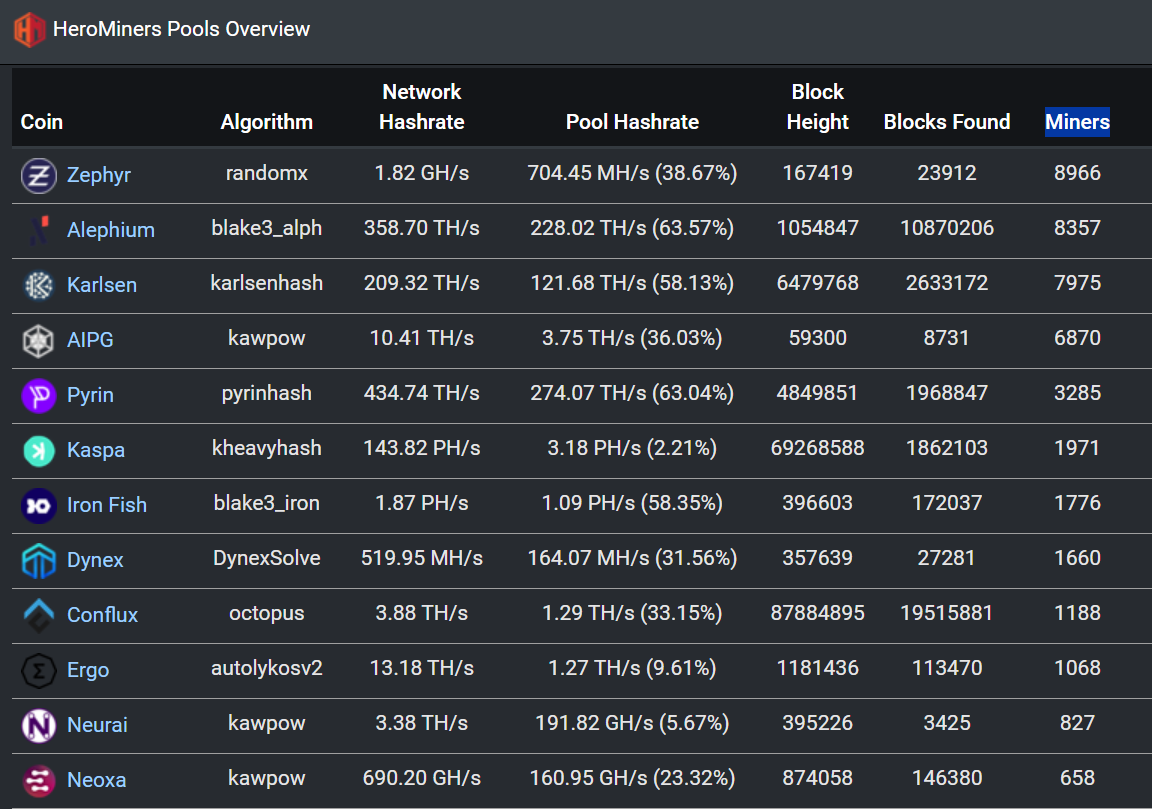Click the Conflux coin icon
Image resolution: width=1152 pixels, height=809 pixels.
(39, 615)
